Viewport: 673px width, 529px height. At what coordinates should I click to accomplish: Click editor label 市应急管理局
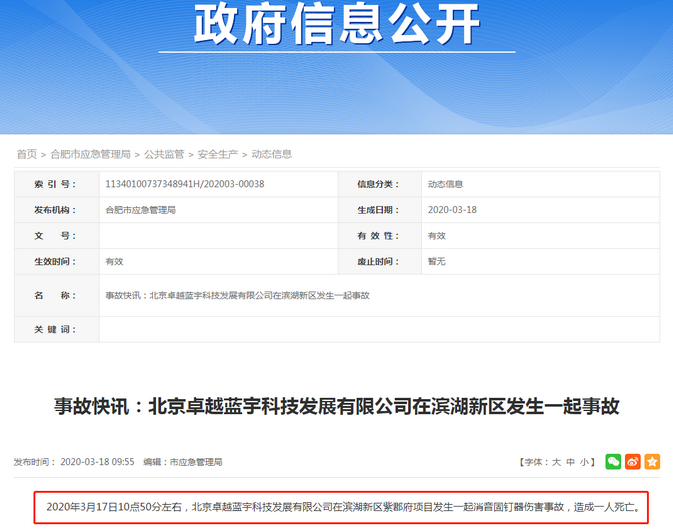pyautogui.click(x=196, y=462)
